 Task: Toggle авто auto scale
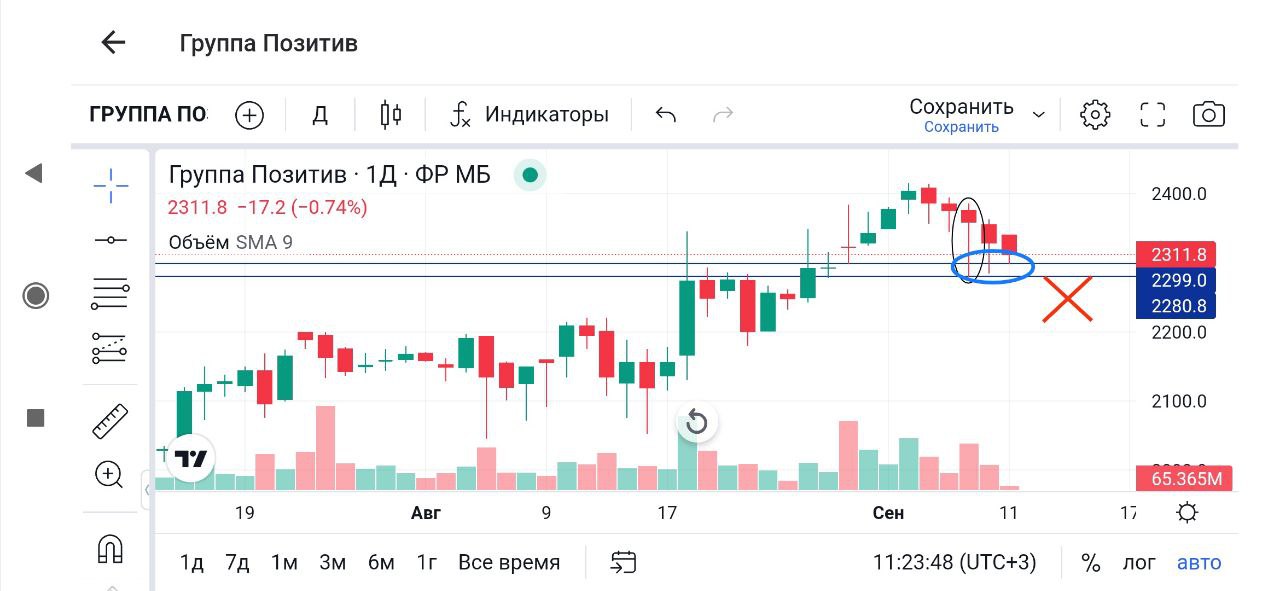(x=1199, y=563)
